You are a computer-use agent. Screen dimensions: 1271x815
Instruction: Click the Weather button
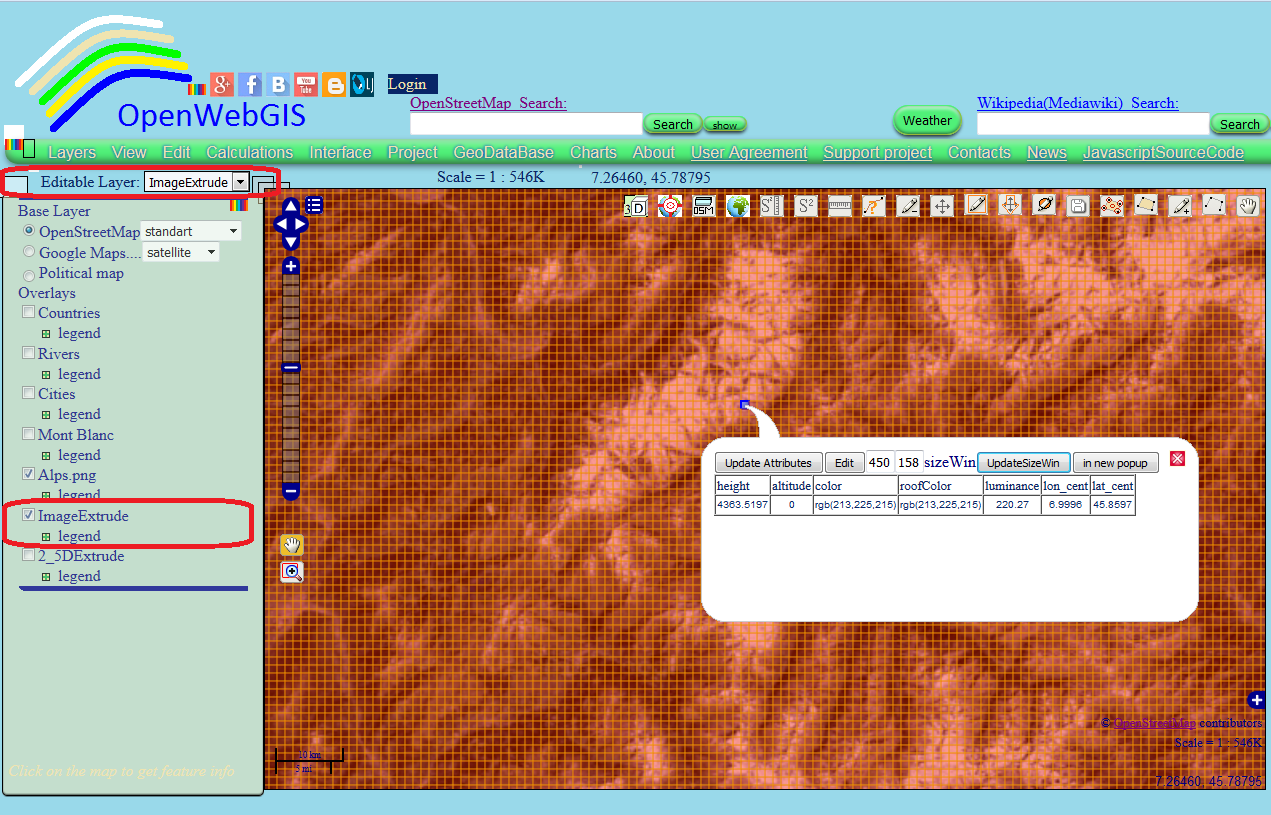(927, 120)
